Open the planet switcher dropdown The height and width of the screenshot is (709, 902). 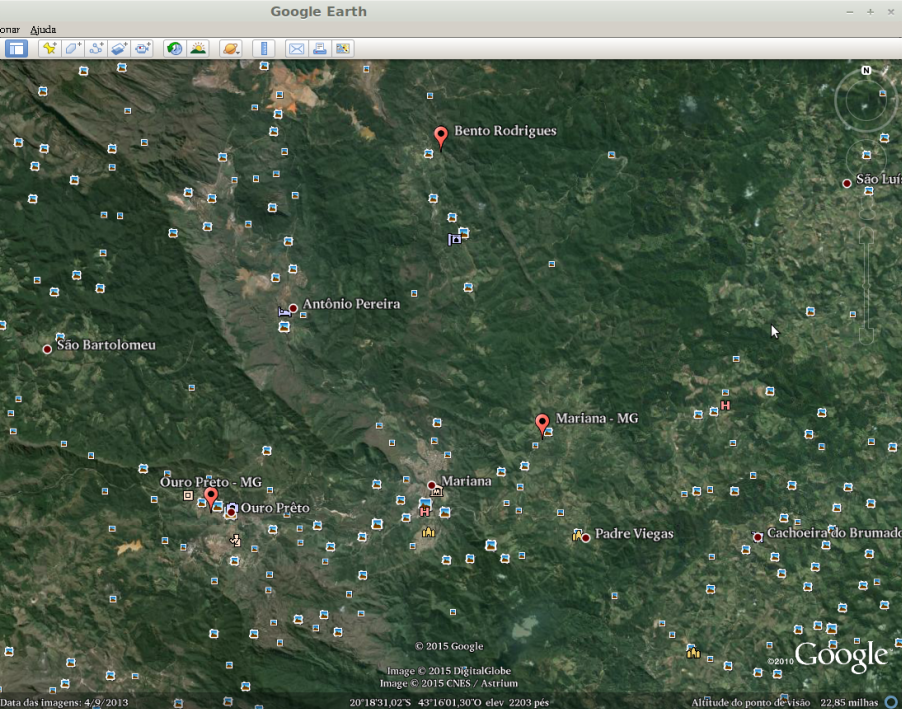[x=231, y=48]
